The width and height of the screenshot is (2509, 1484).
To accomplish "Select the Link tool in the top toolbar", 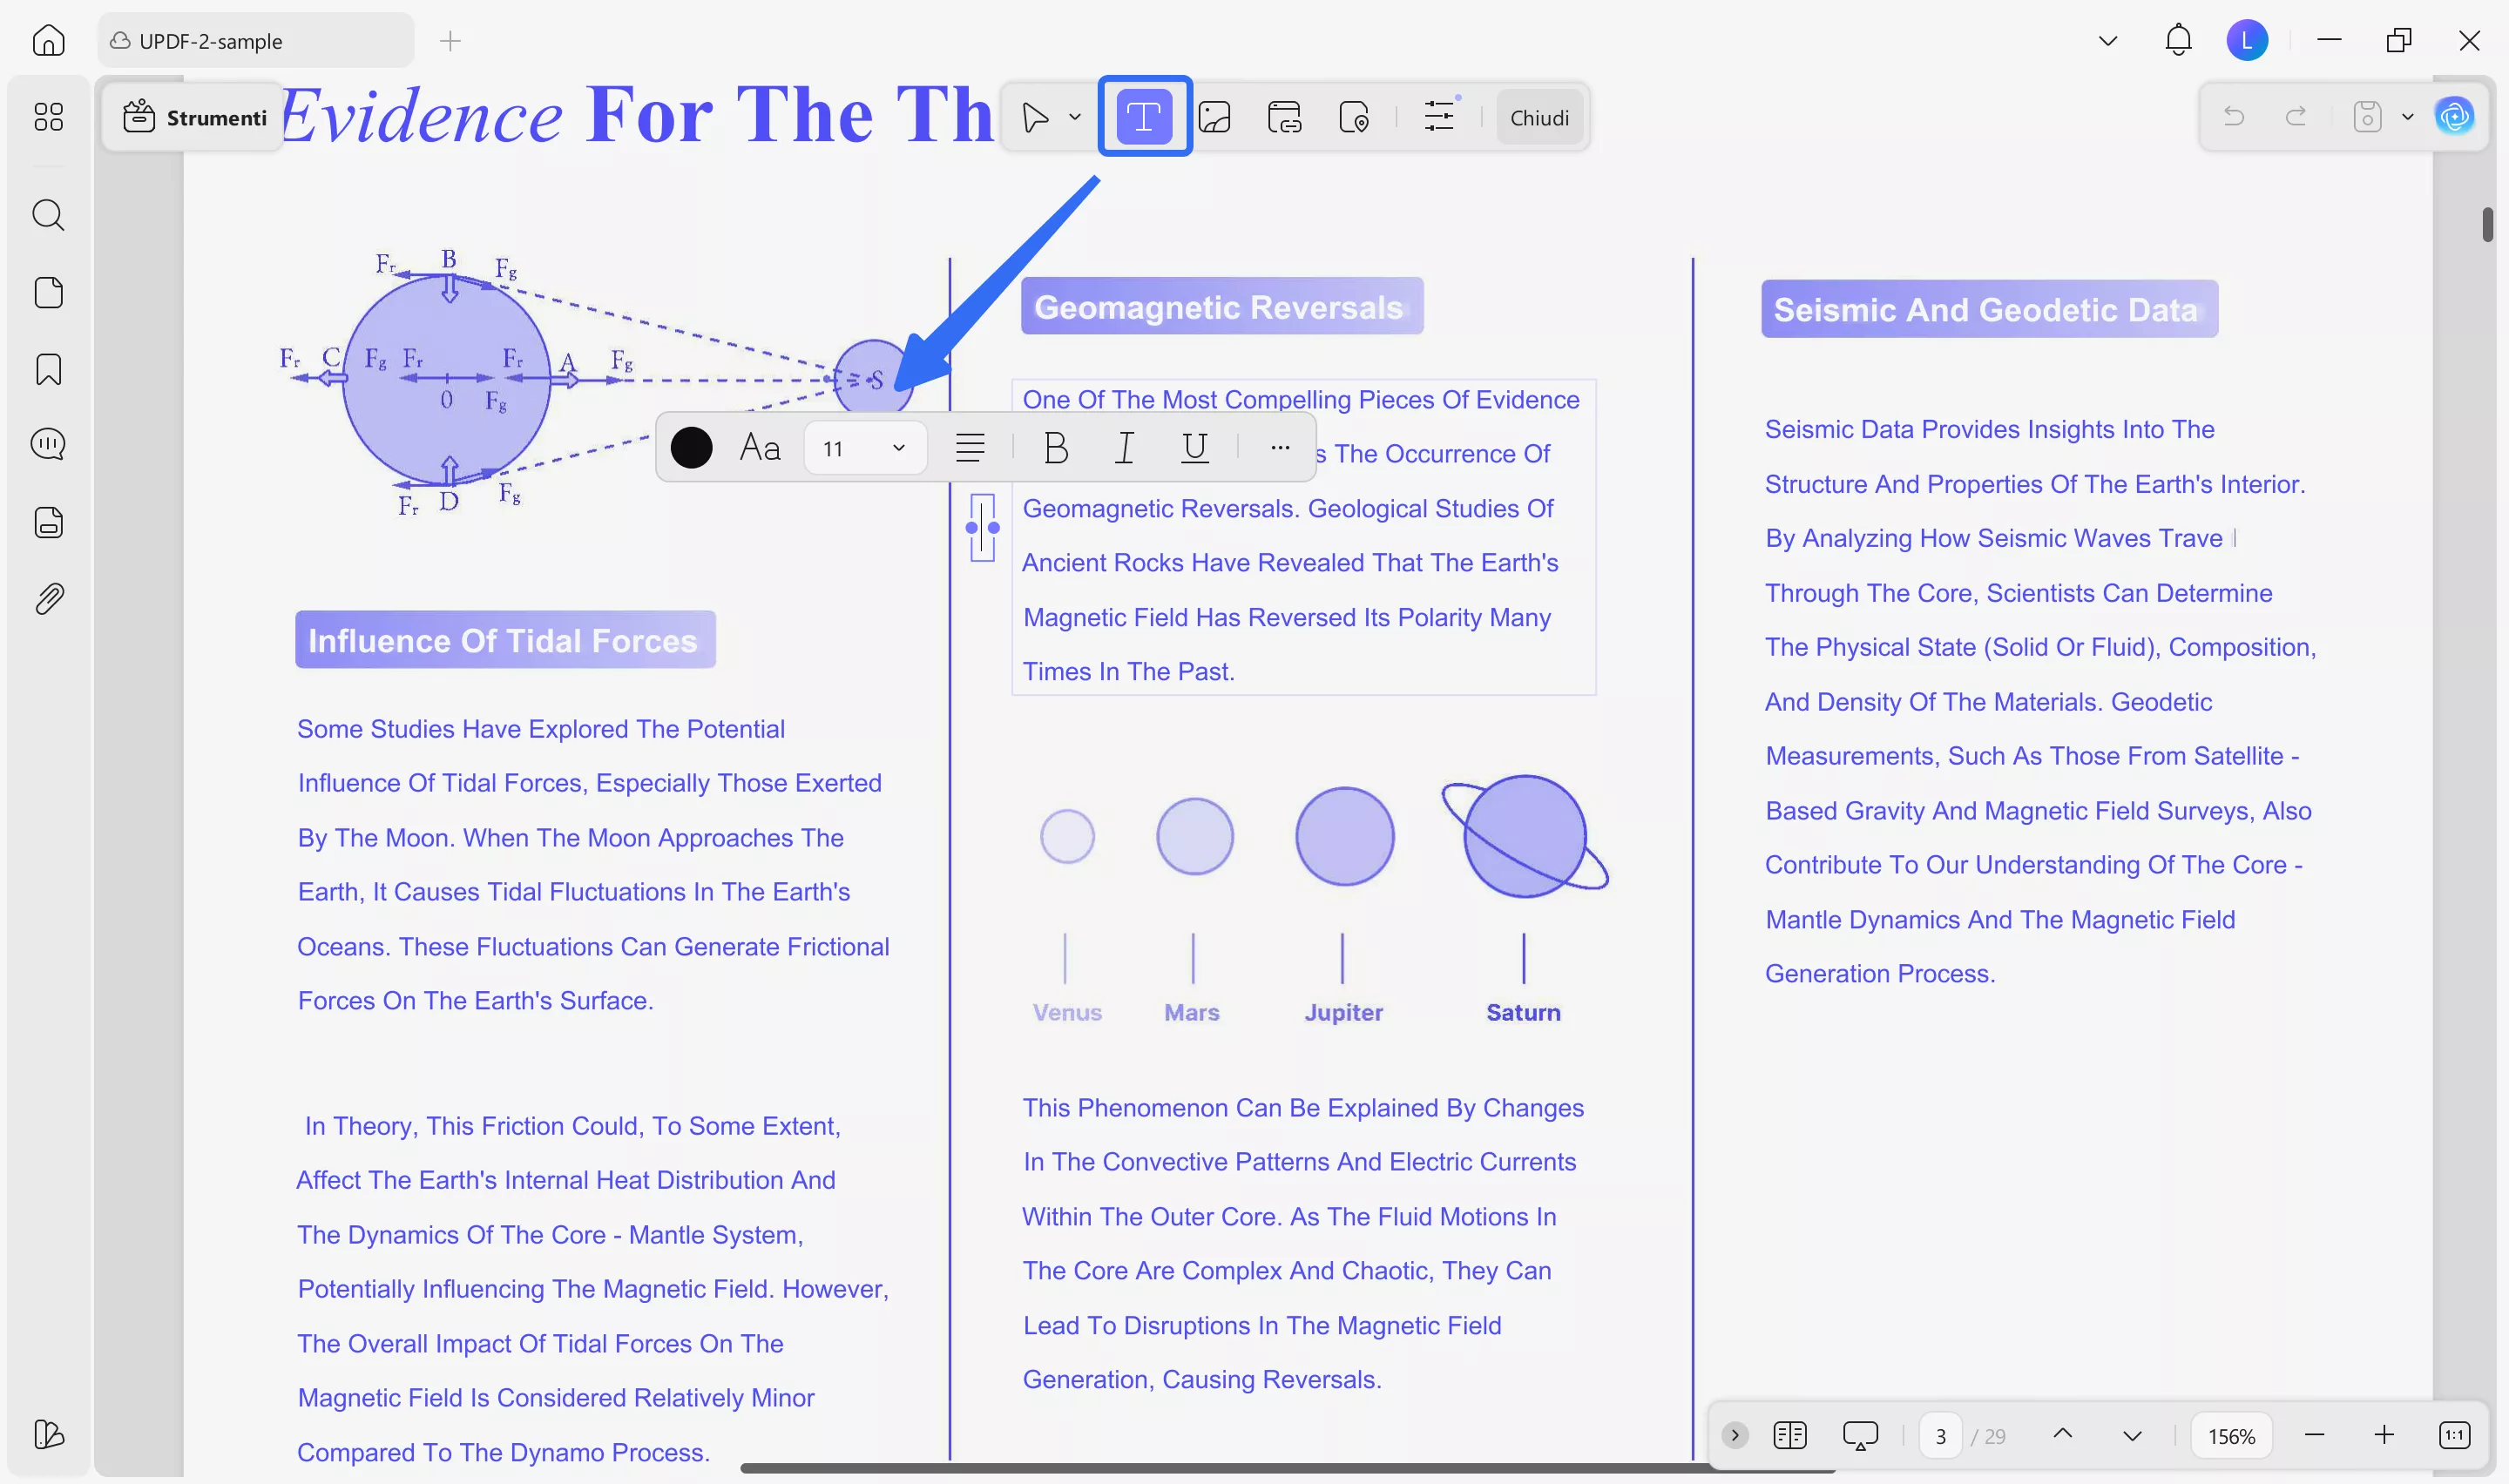I will pos(1285,117).
